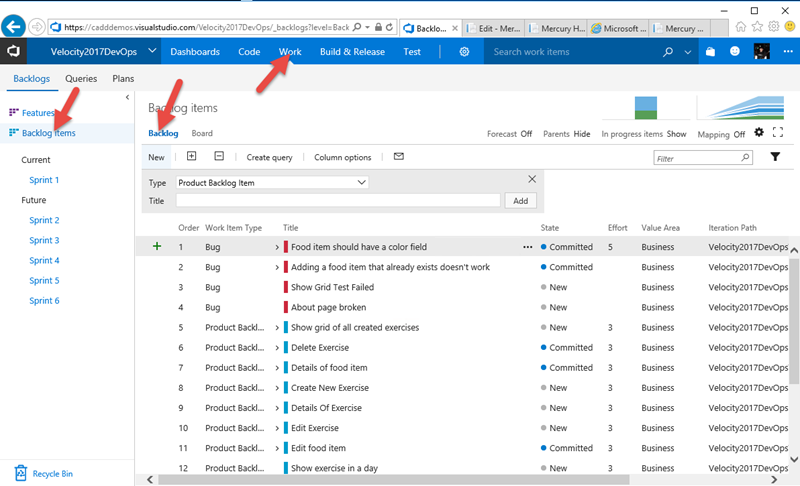
Task: Expand Adding a food item that already exists row
Action: coord(277,267)
